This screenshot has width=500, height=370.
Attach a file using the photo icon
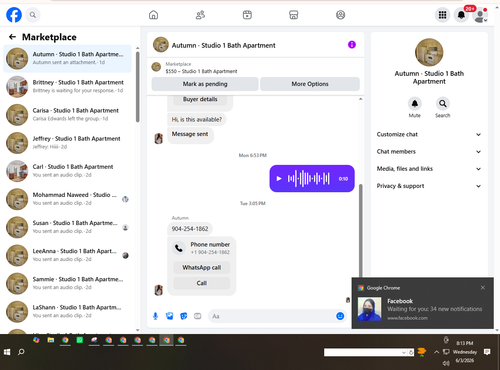pyautogui.click(x=170, y=316)
